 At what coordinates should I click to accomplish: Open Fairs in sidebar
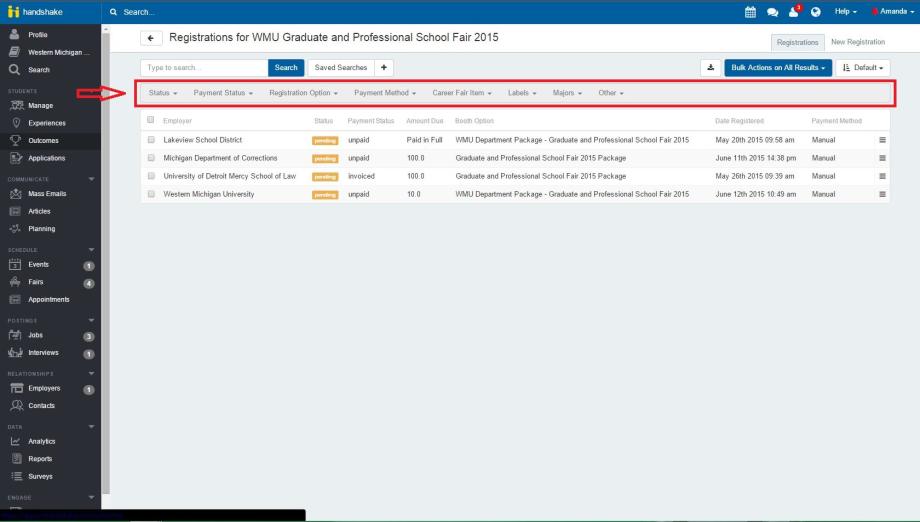[35, 282]
